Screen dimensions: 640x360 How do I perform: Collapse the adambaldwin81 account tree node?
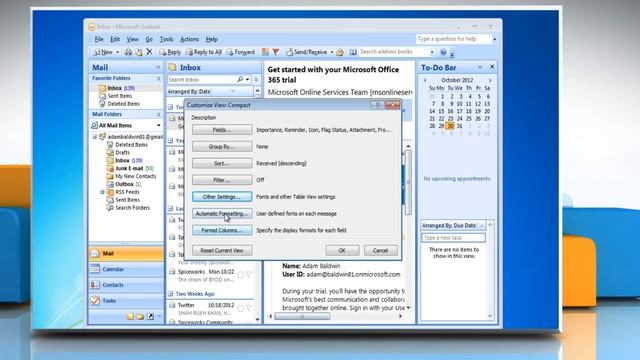tap(95, 137)
